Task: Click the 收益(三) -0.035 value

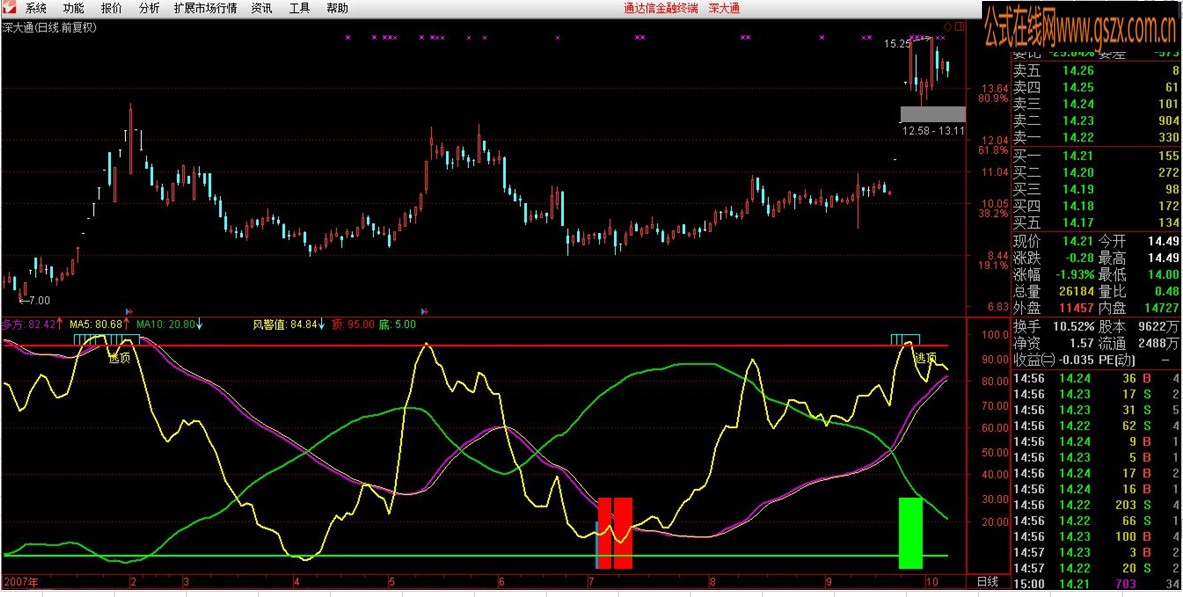Action: point(1077,360)
